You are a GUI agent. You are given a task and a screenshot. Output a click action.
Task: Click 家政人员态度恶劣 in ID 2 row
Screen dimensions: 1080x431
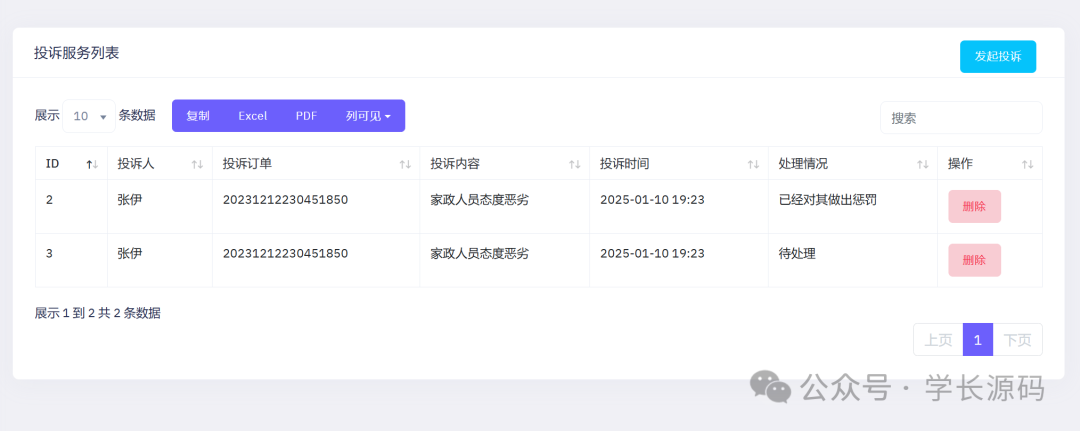pyautogui.click(x=479, y=200)
